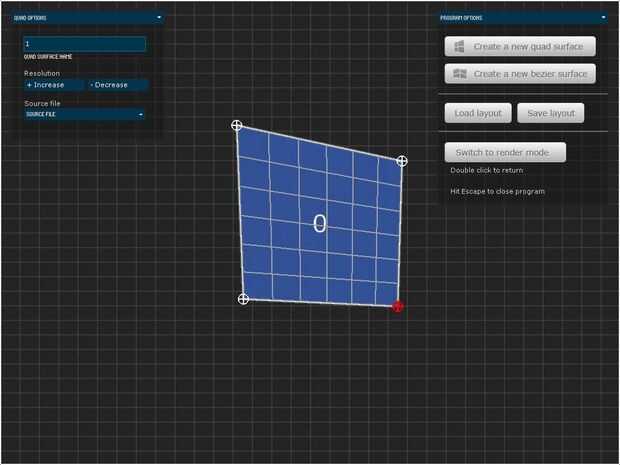The width and height of the screenshot is (620, 465).
Task: Click the quad grid icon on the new quad surface button
Action: (x=459, y=46)
